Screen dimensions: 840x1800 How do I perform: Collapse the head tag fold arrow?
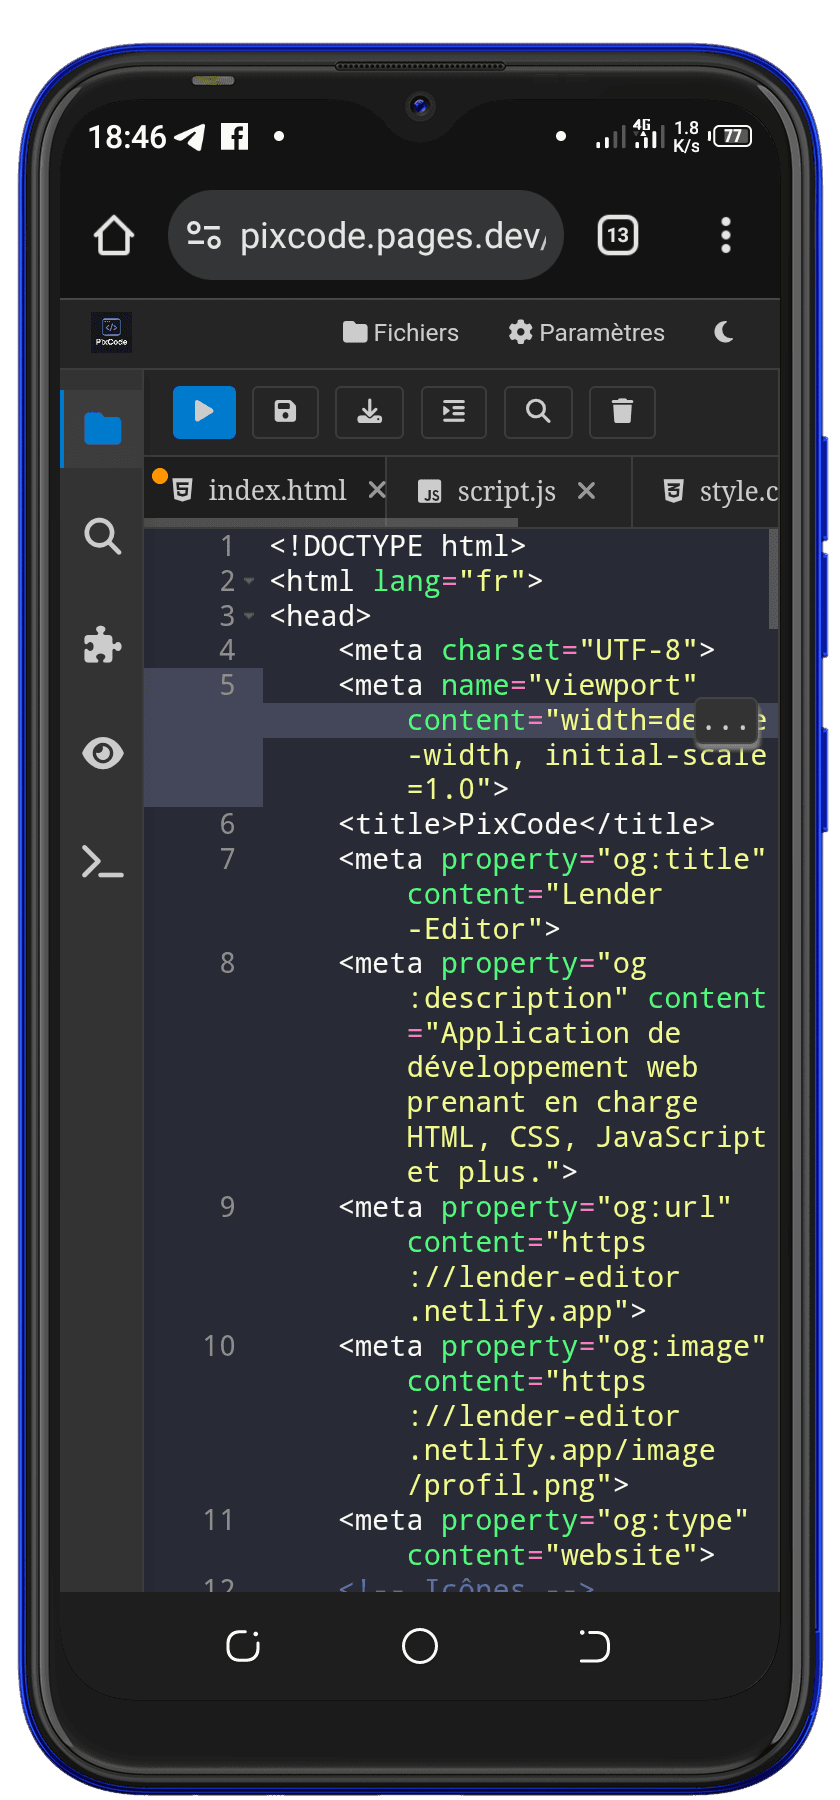click(x=249, y=616)
